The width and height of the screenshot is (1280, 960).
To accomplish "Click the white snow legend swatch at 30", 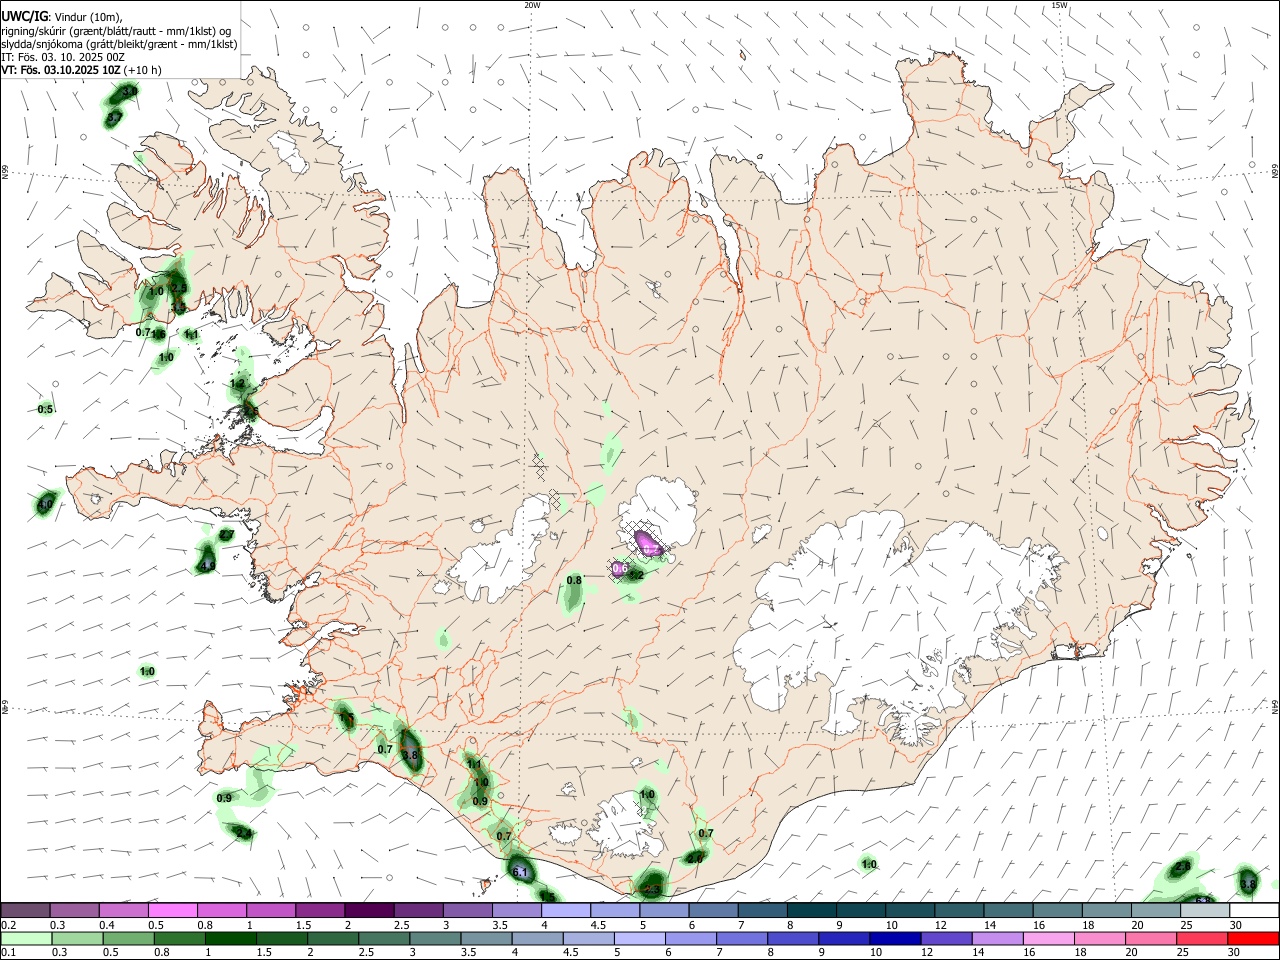I will [1254, 911].
